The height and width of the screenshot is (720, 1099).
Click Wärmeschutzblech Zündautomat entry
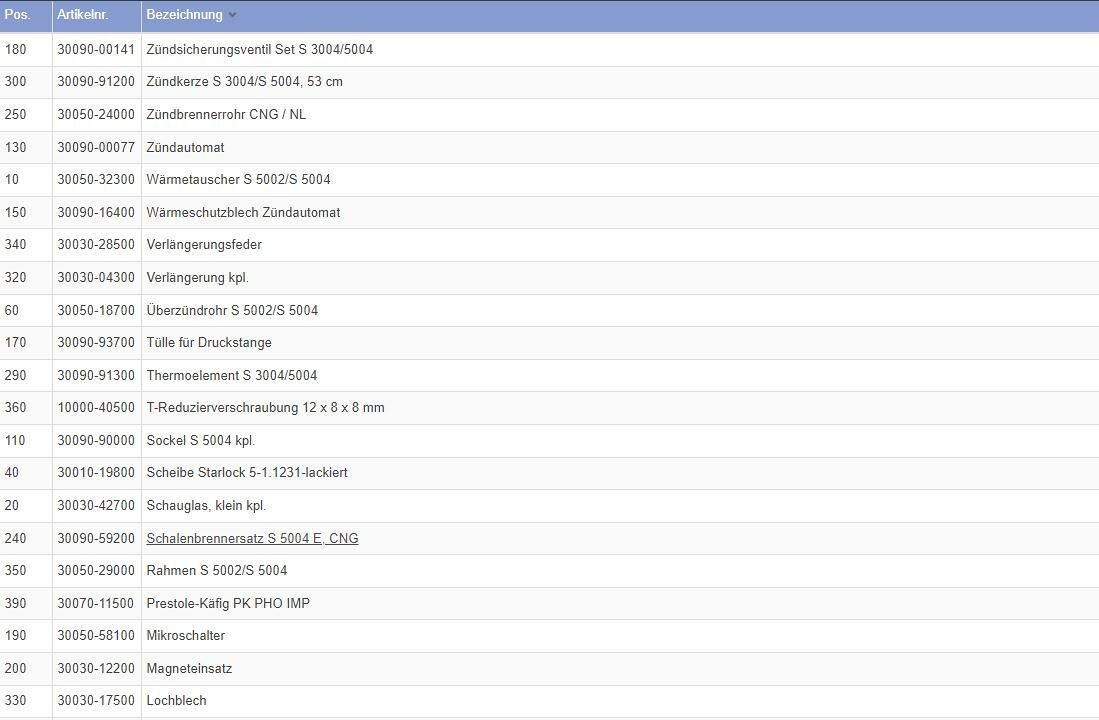click(243, 212)
